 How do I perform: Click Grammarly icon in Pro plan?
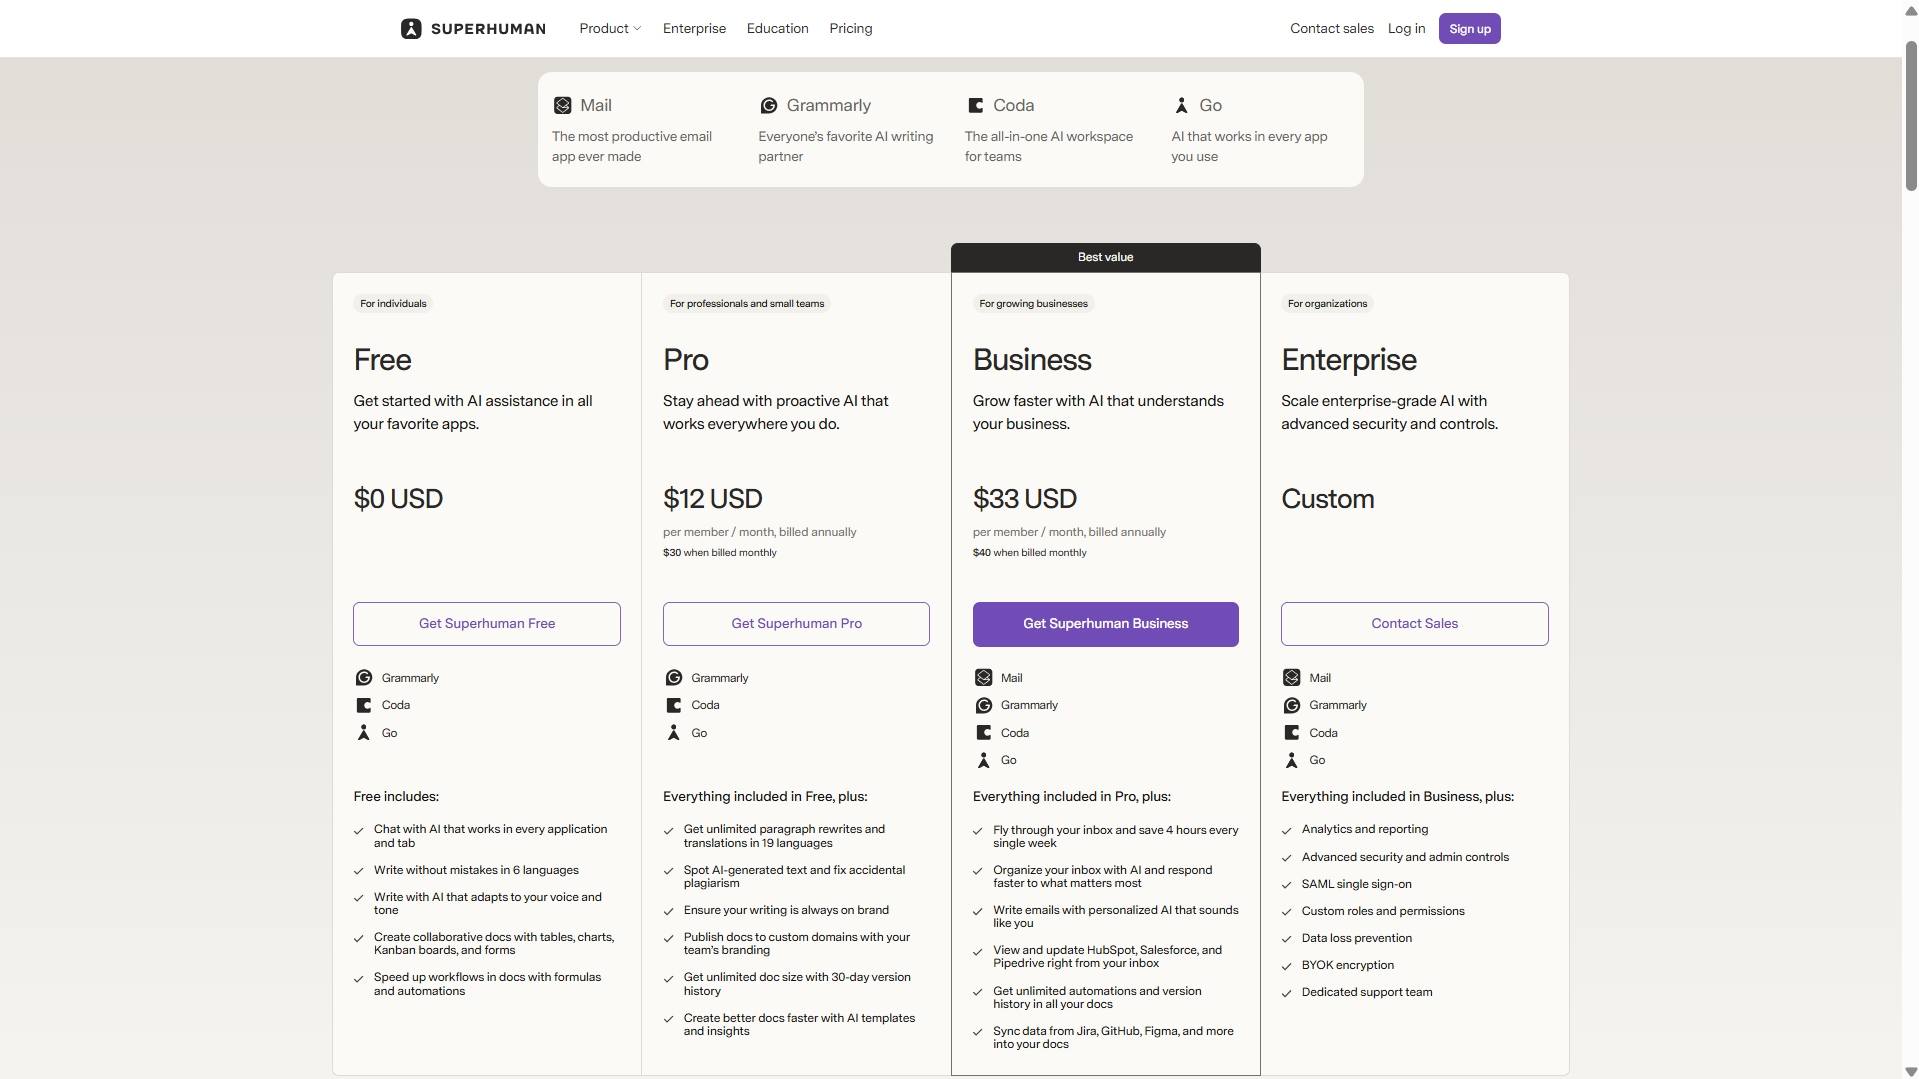click(674, 678)
